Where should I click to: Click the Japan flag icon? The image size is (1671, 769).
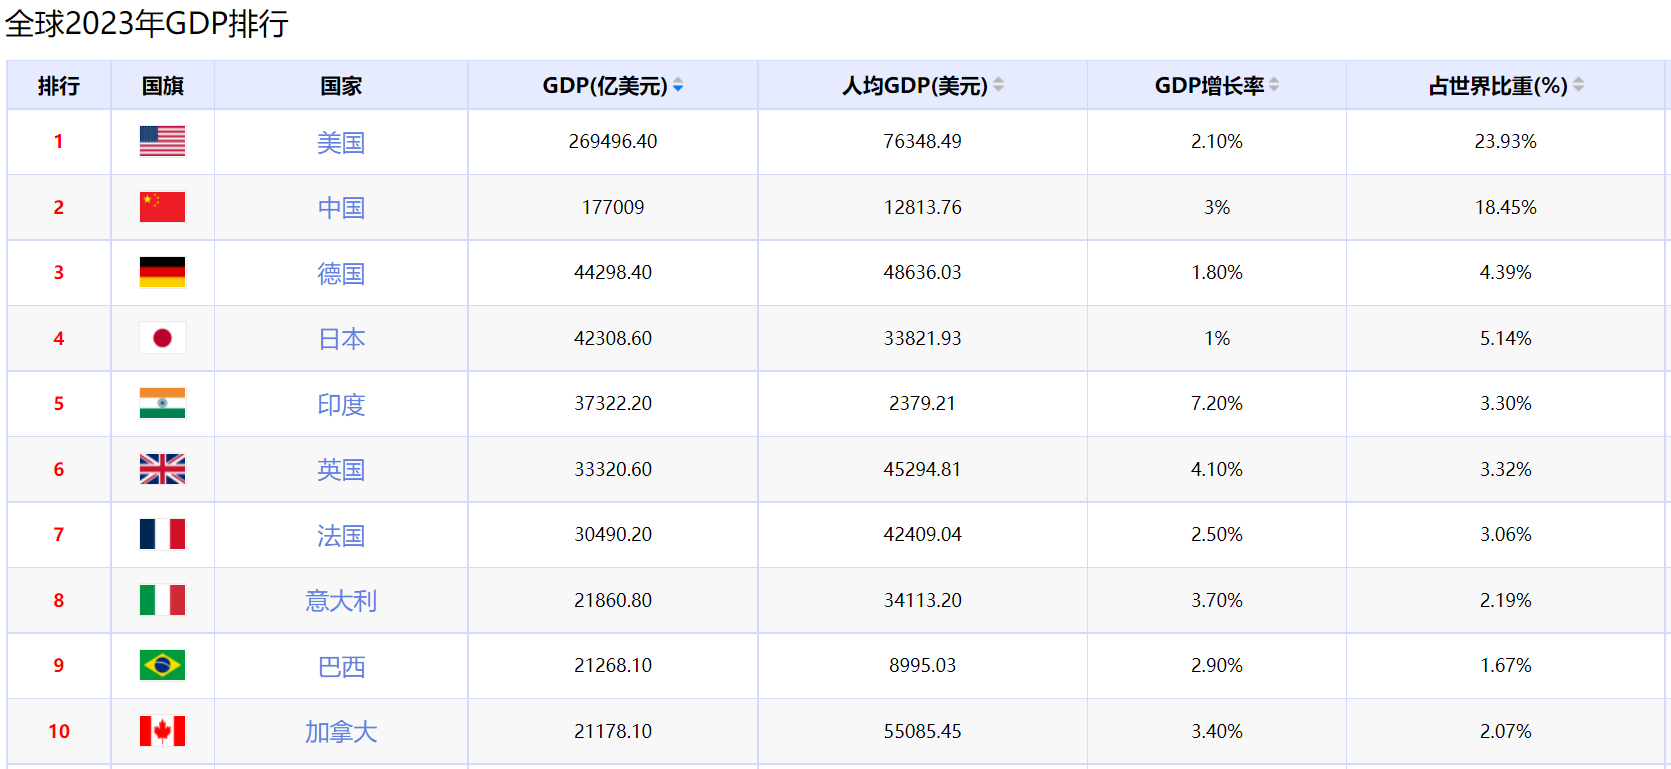(x=162, y=338)
